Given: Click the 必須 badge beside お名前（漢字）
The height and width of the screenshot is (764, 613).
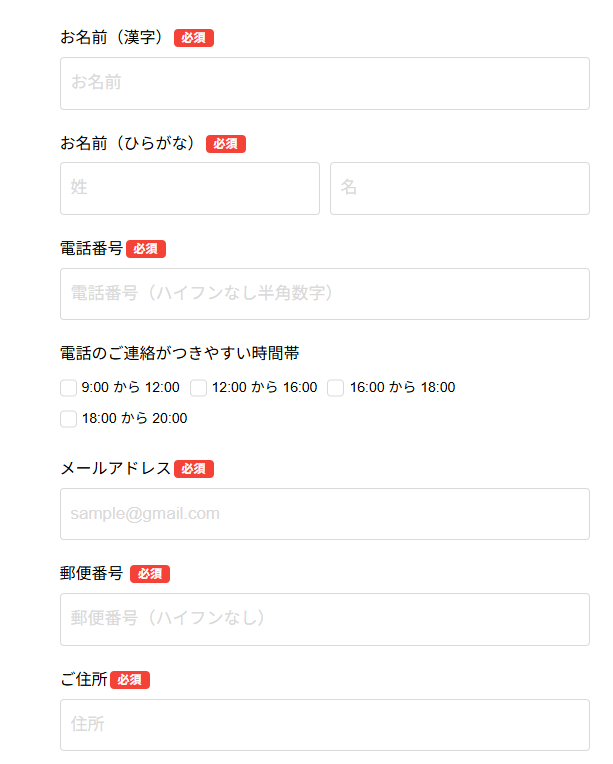Looking at the screenshot, I should click(x=194, y=38).
